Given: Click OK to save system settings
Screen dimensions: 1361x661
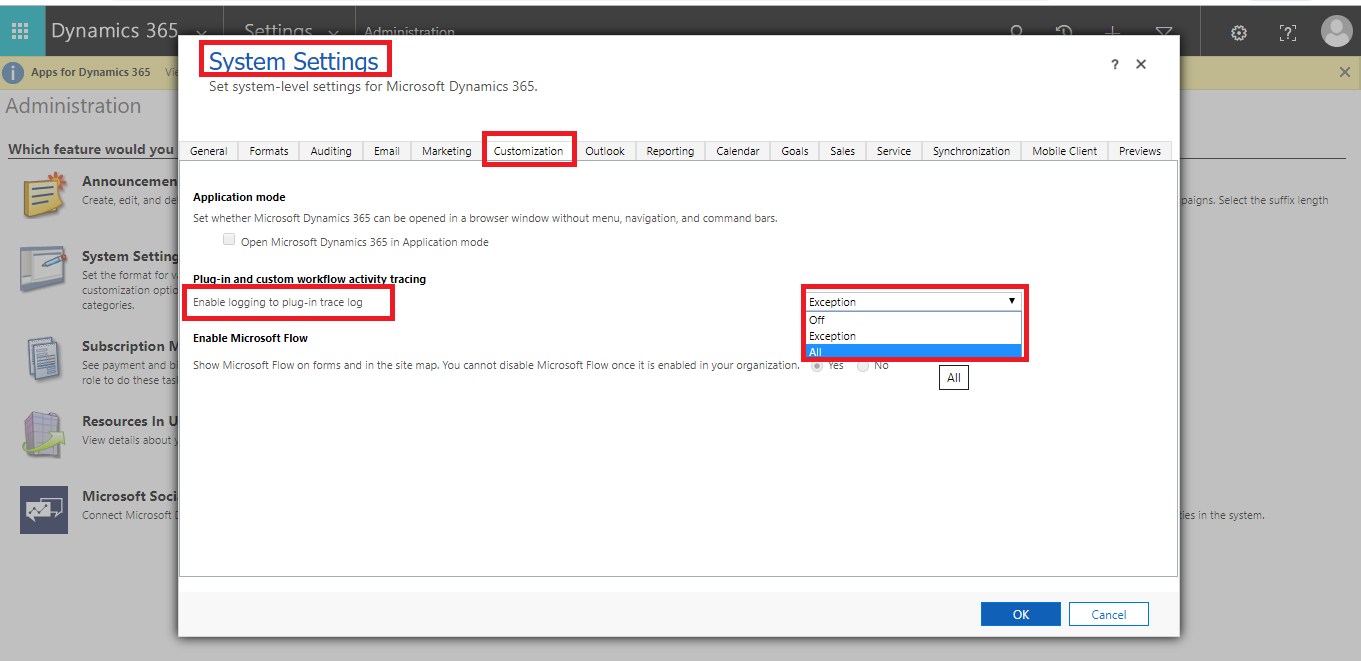Looking at the screenshot, I should point(1020,613).
